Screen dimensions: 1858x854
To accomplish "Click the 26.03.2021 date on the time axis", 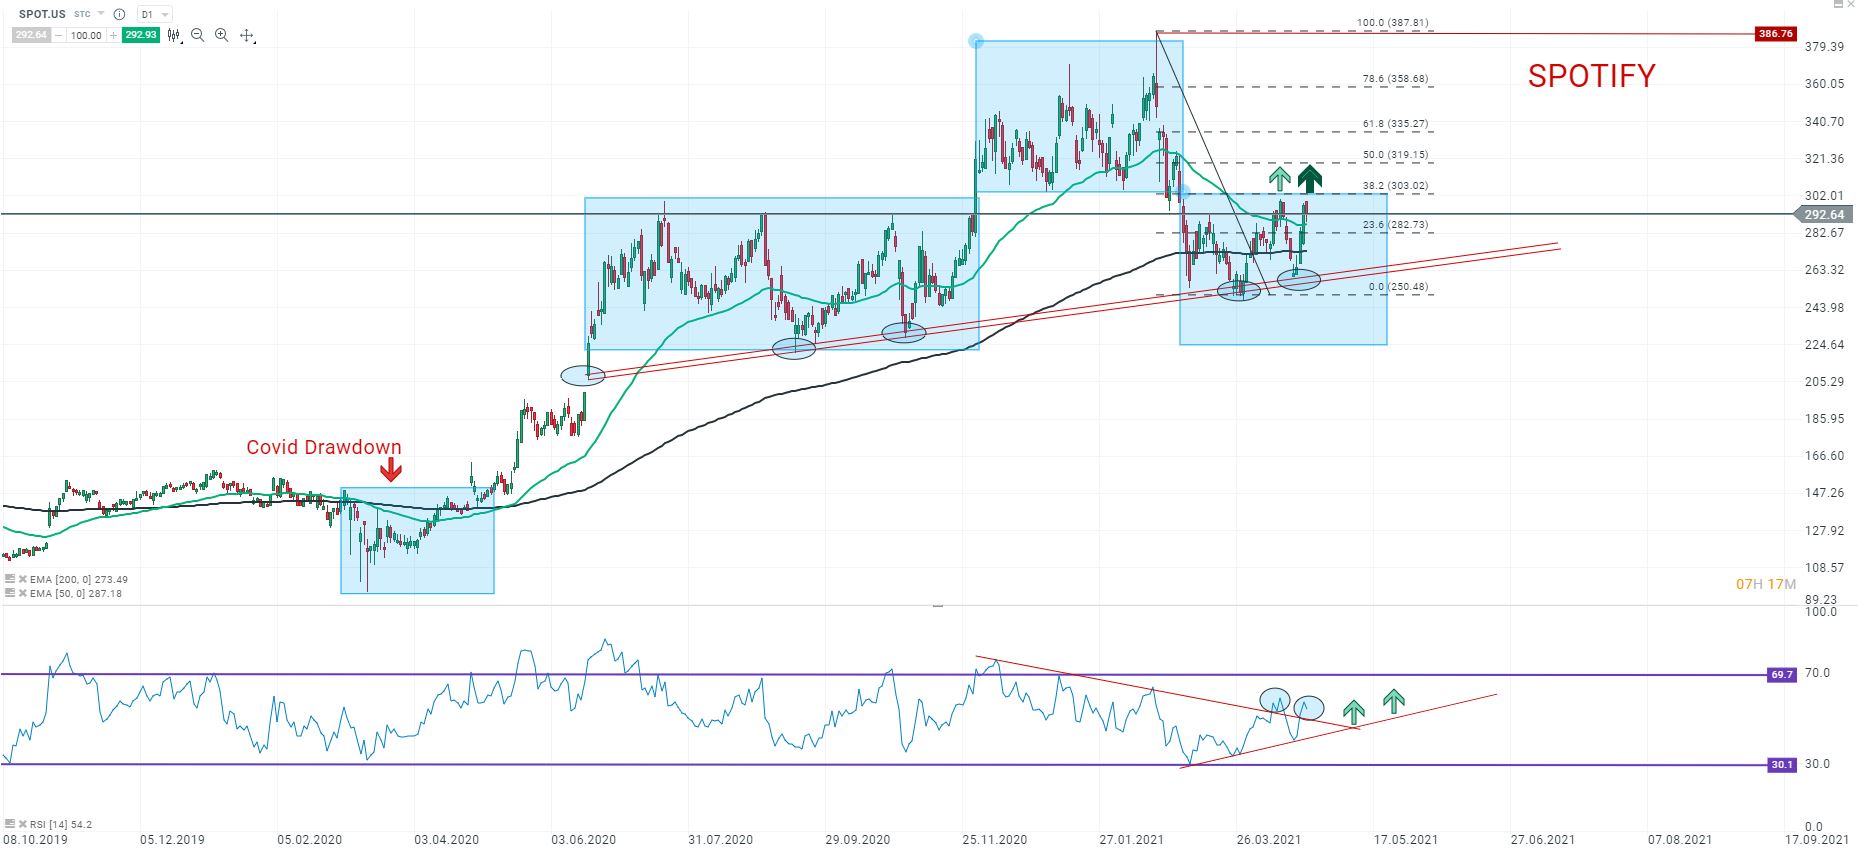I will (1268, 840).
